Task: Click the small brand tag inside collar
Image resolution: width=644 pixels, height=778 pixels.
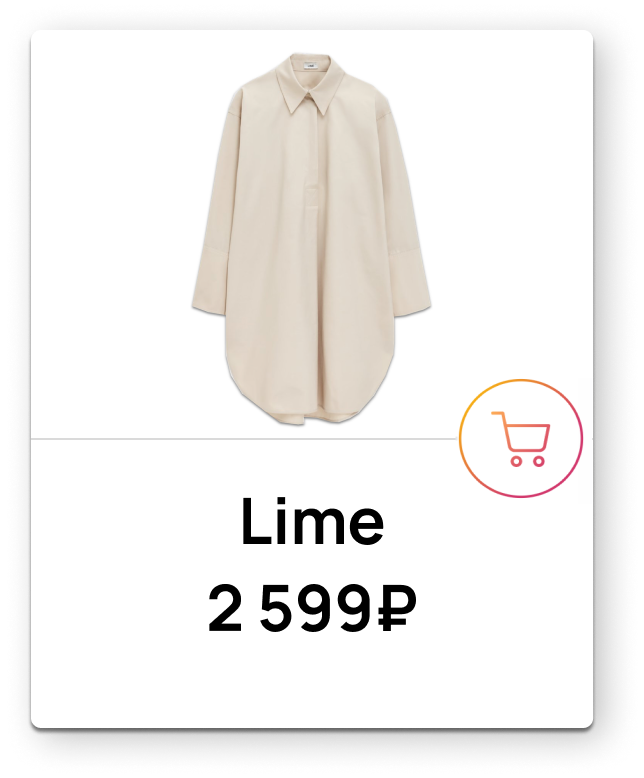Action: 311,65
